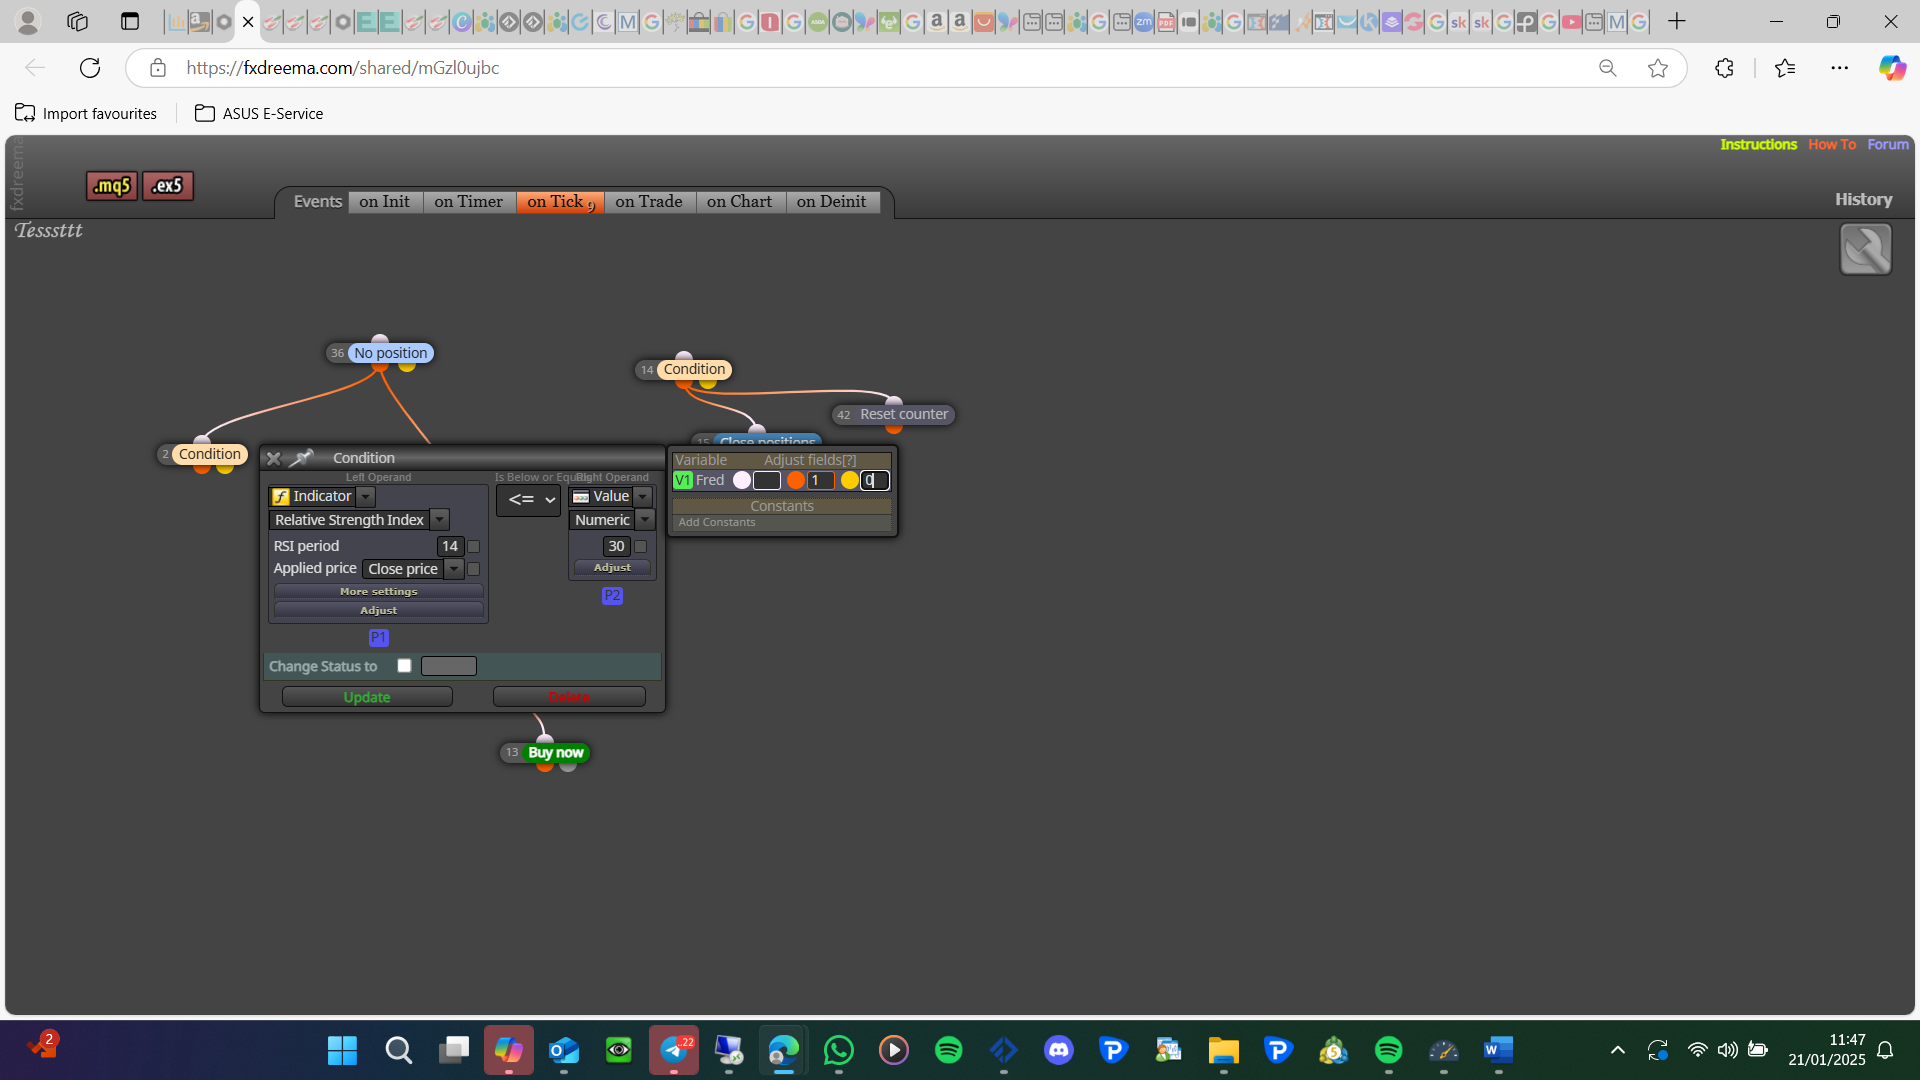The width and height of the screenshot is (1920, 1080).
Task: Select the P1 parameter badge
Action: click(x=379, y=638)
